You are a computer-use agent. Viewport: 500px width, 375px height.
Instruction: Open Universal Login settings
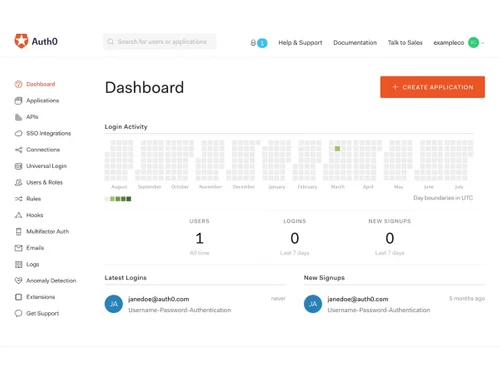point(47,166)
